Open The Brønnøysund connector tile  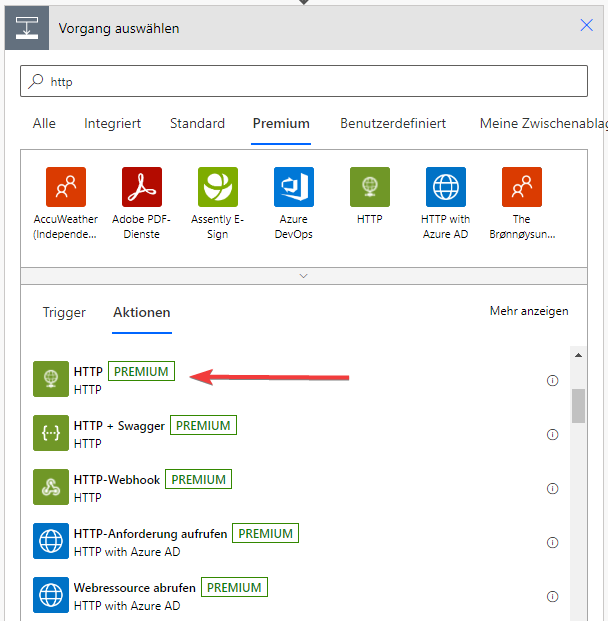(x=522, y=187)
